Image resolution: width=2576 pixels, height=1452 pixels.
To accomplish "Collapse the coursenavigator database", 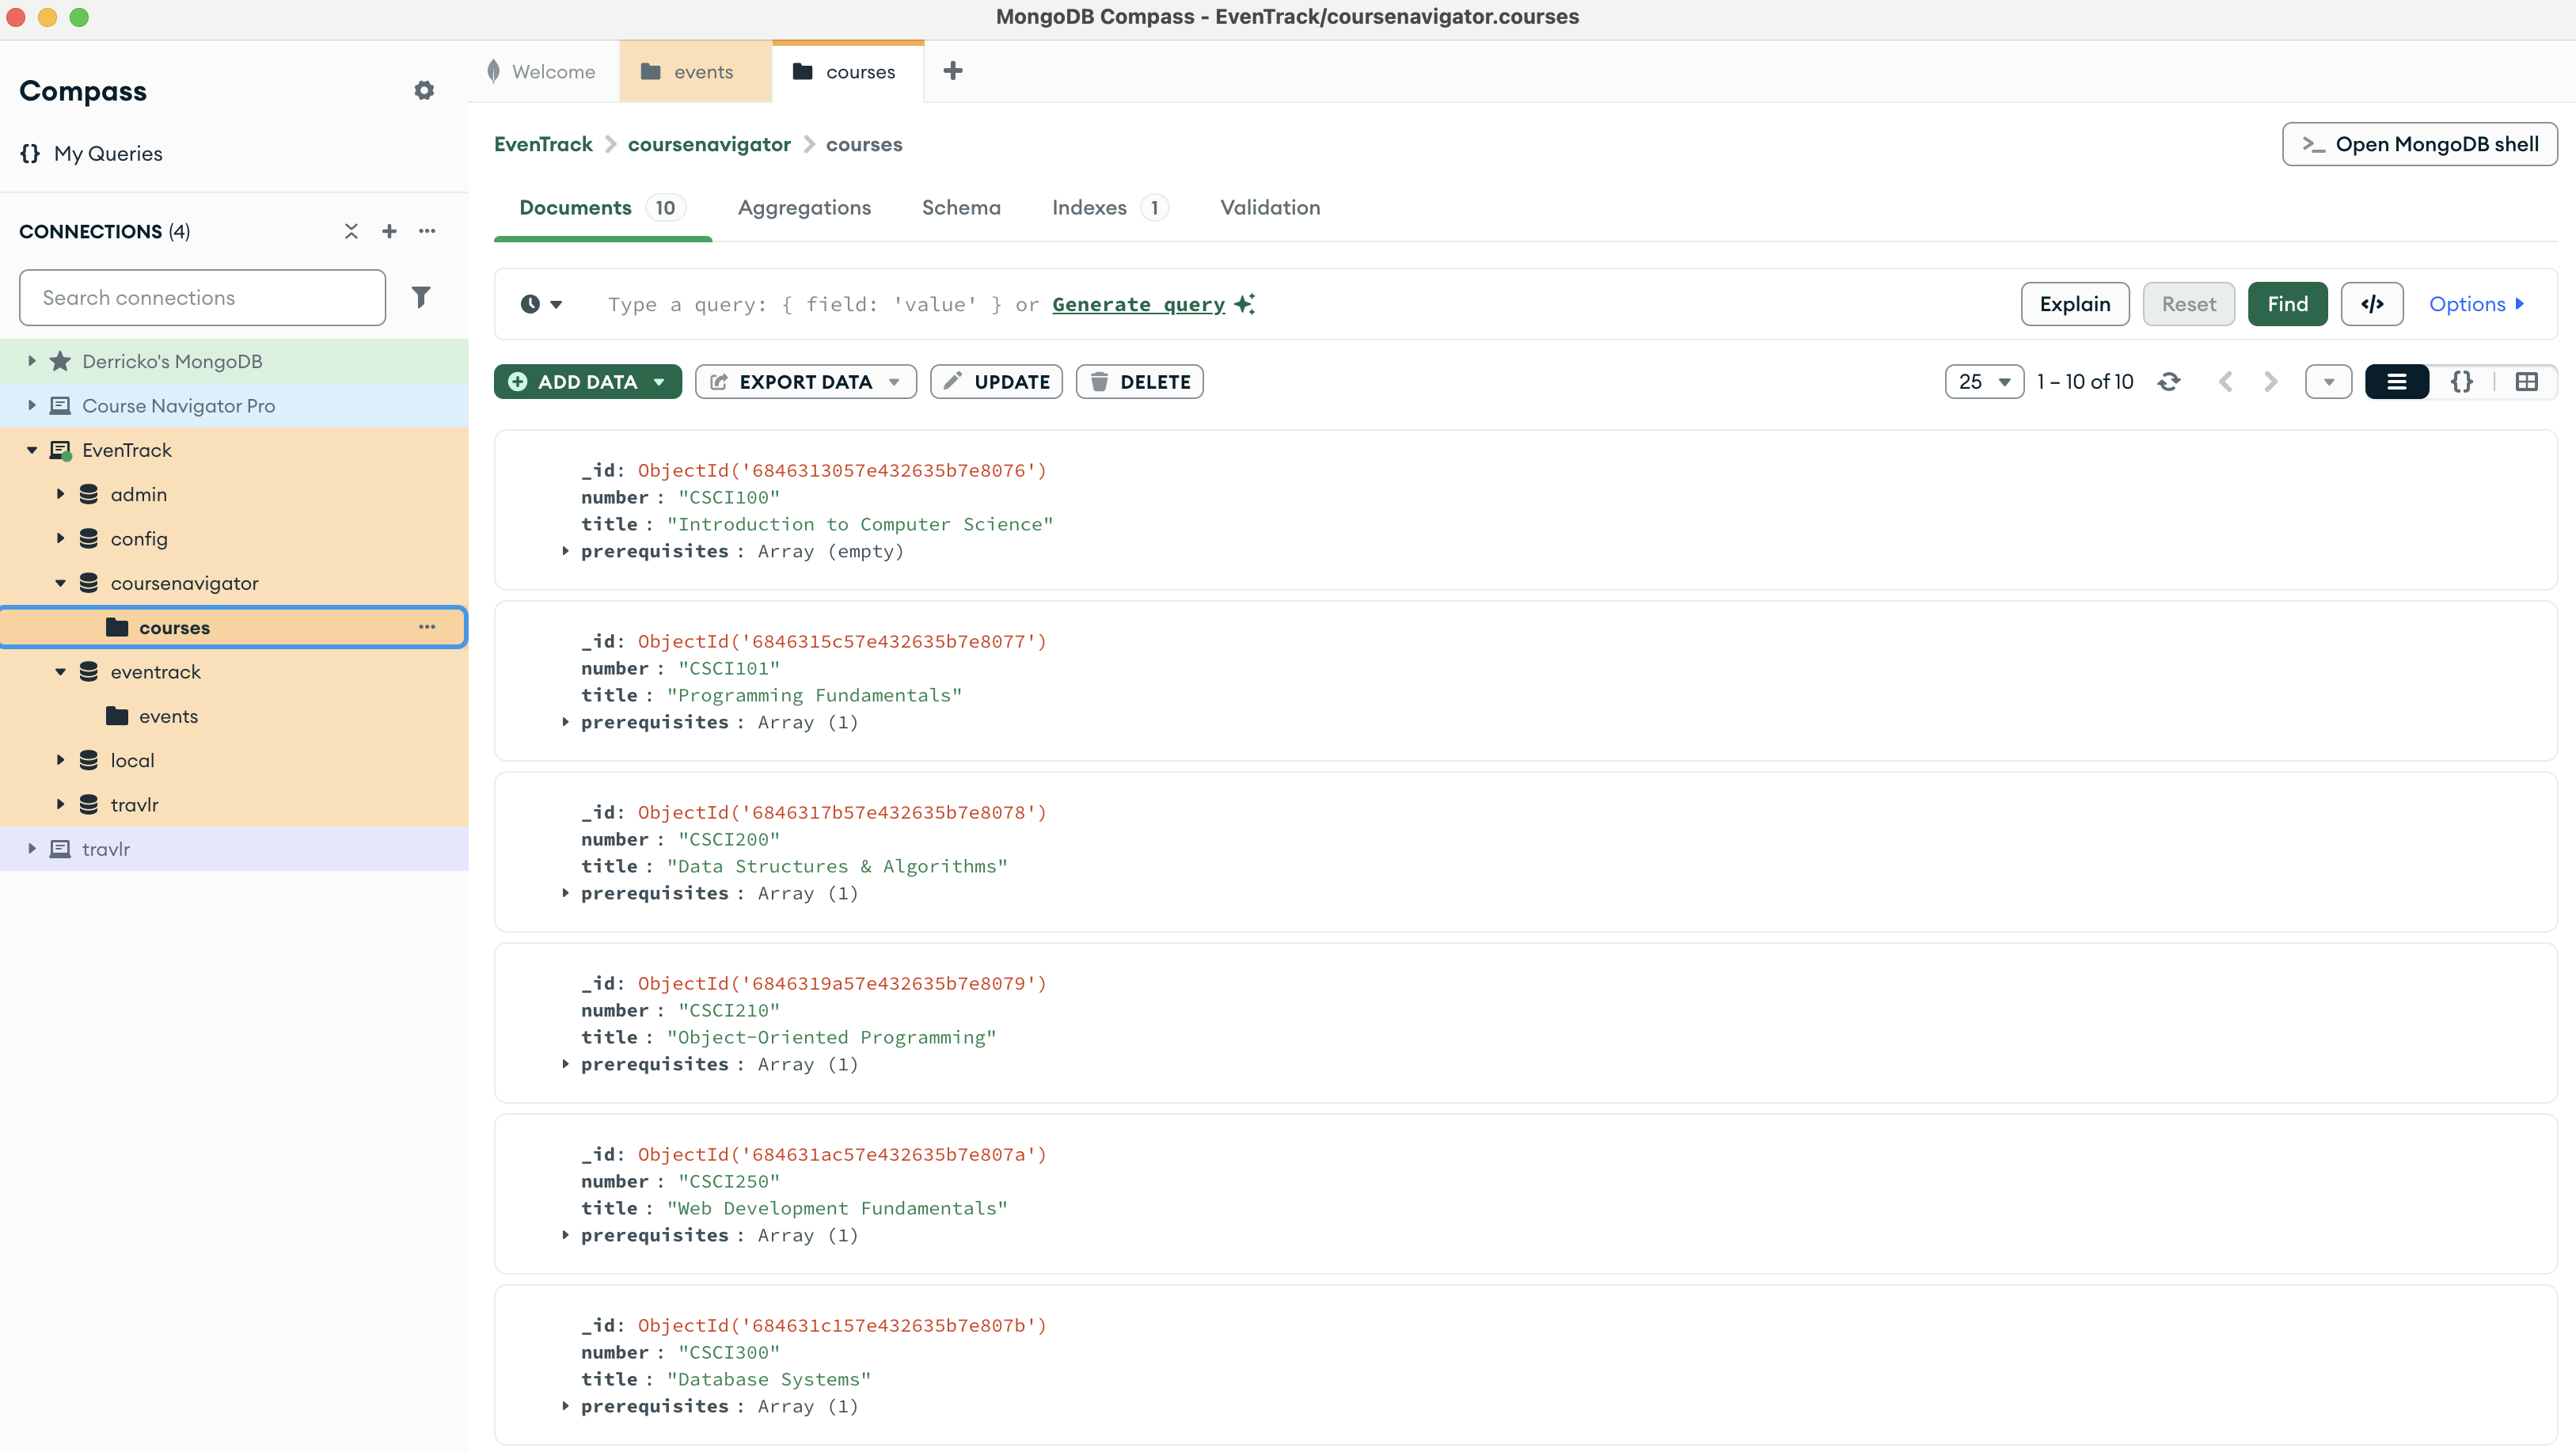I will click(60, 583).
